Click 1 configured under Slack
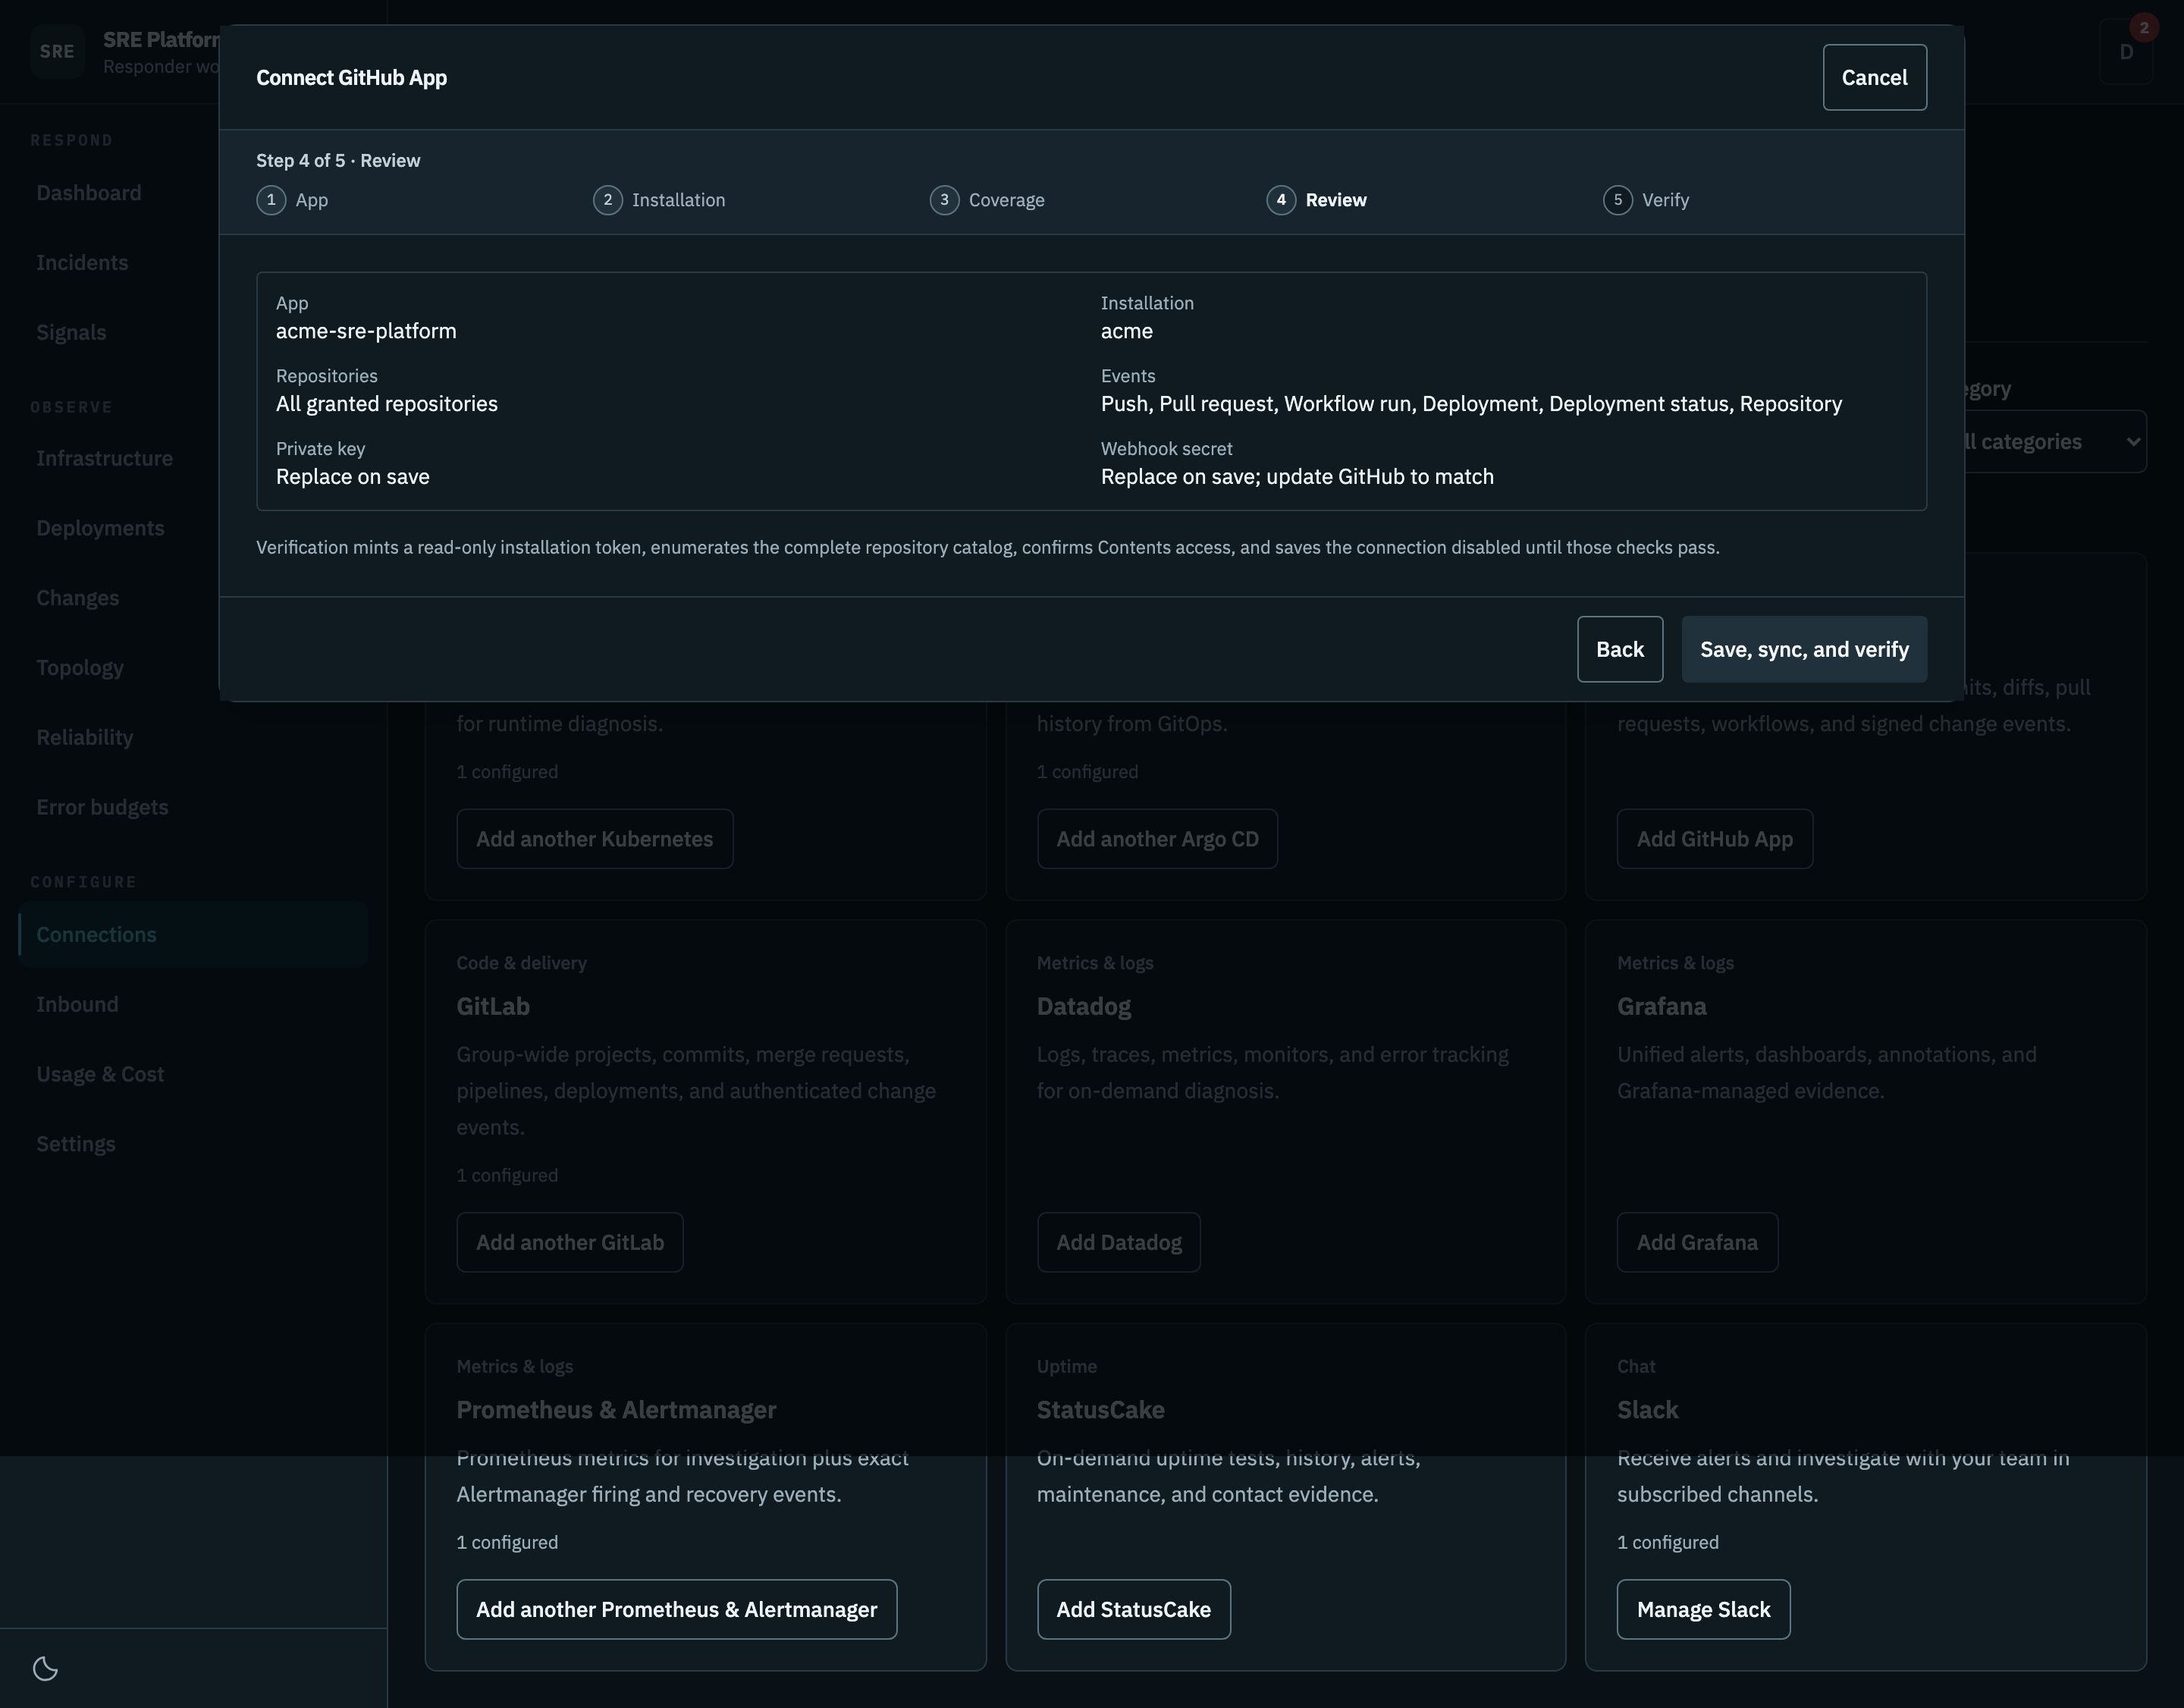The width and height of the screenshot is (2184, 1708). coord(1667,1542)
